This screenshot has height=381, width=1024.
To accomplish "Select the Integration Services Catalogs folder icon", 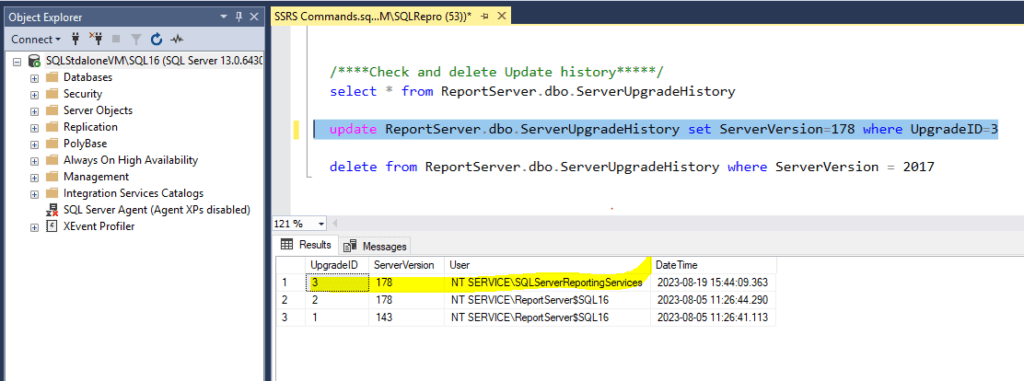I will pyautogui.click(x=52, y=193).
